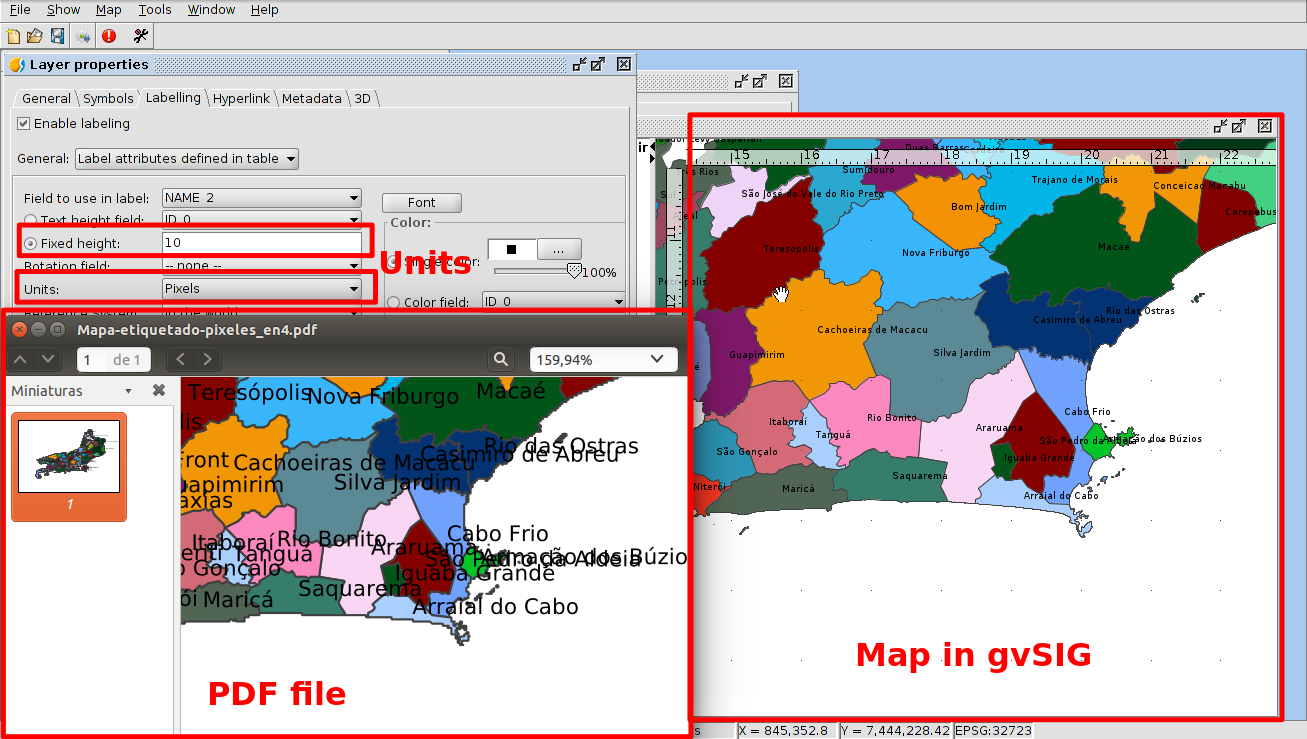Switch to the Symbols tab
Screen dimensions: 1307x739
point(108,98)
